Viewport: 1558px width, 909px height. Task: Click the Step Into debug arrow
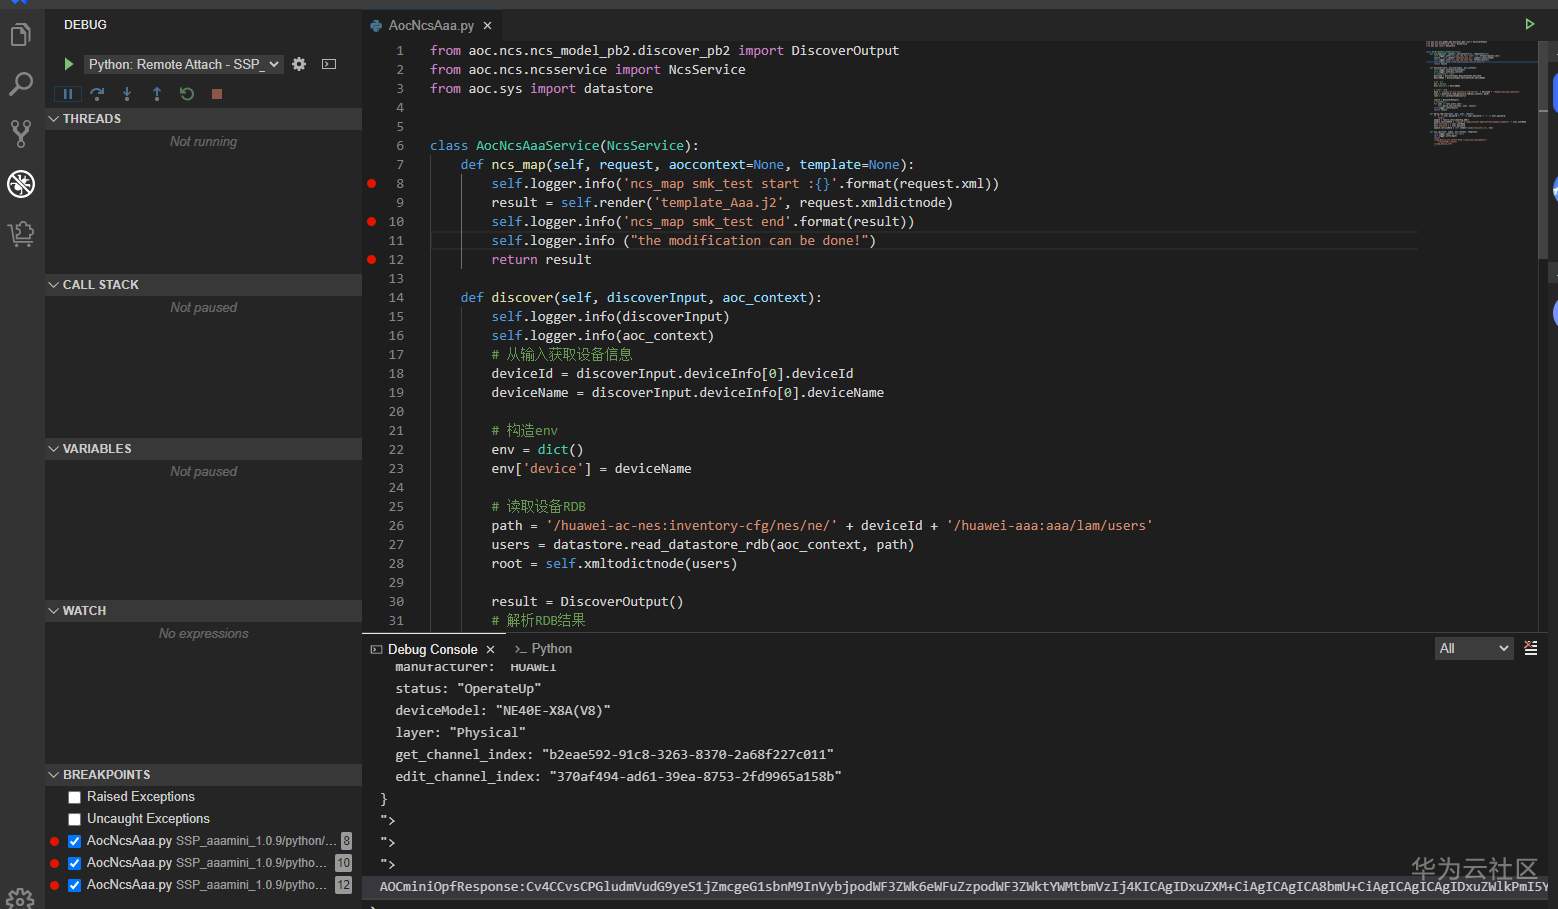(x=127, y=94)
